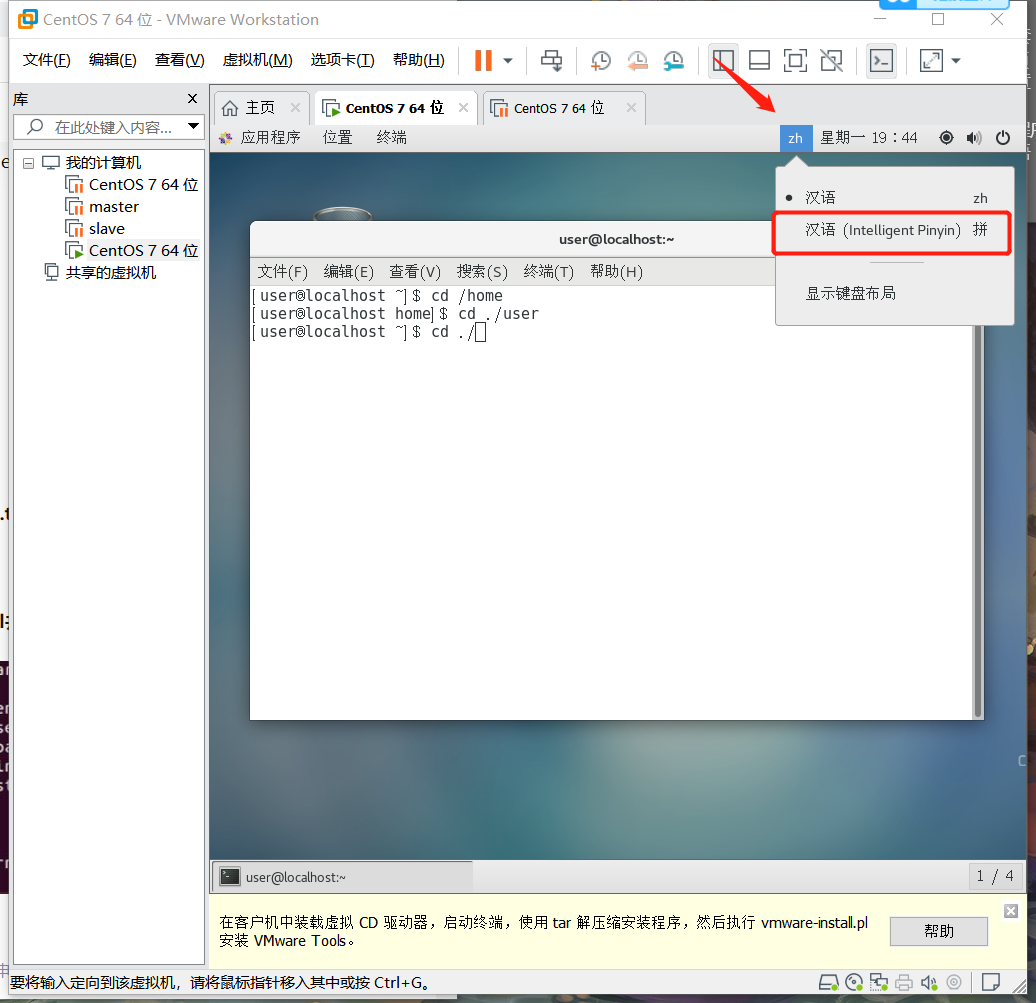
Task: Open the clock showing 星期一 19:44
Action: 868,137
